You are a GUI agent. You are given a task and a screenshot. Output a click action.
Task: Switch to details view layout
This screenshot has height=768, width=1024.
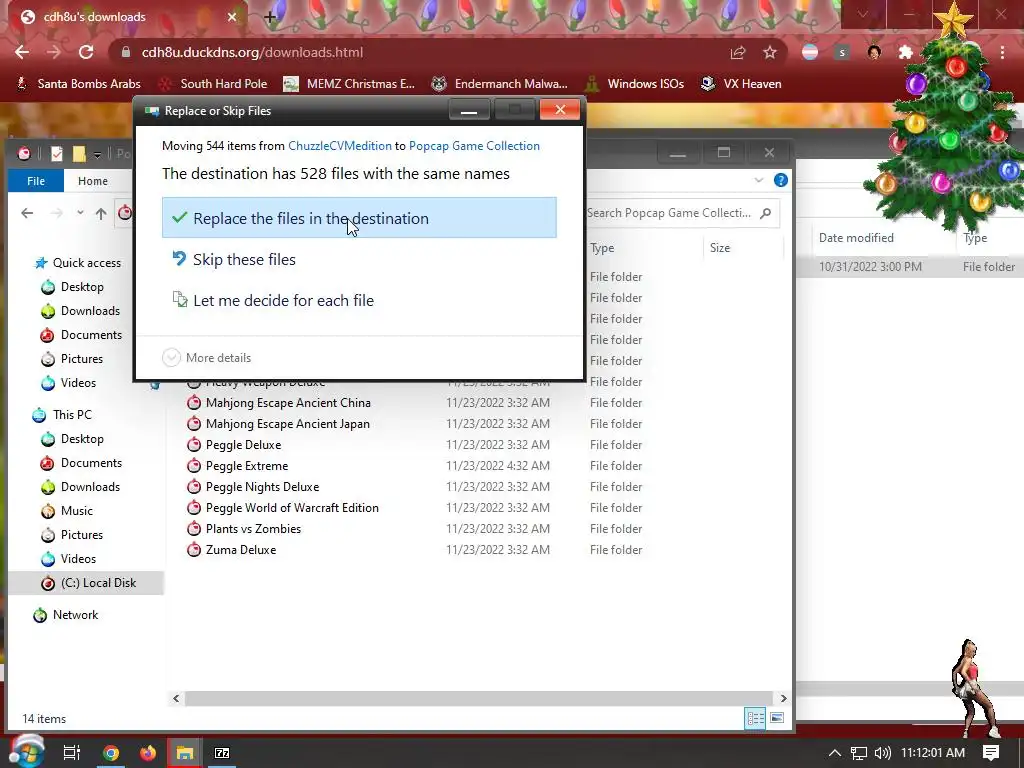click(x=756, y=718)
